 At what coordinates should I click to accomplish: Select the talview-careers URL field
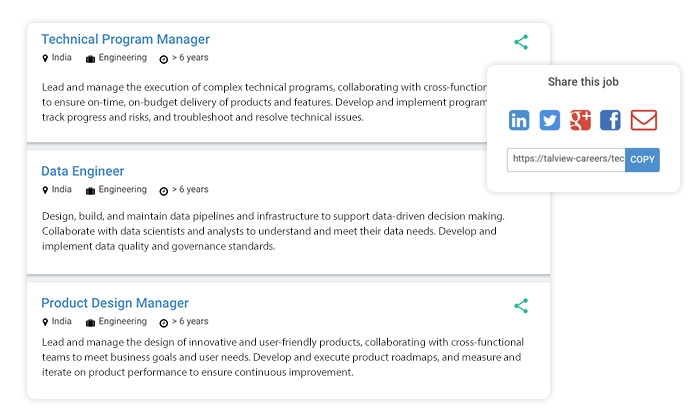[566, 160]
